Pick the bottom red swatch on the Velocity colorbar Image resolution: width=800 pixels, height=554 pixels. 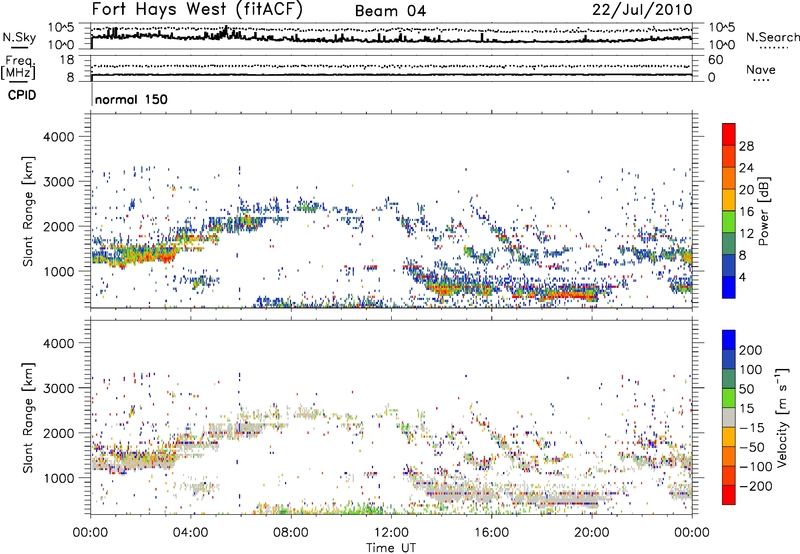tap(729, 495)
